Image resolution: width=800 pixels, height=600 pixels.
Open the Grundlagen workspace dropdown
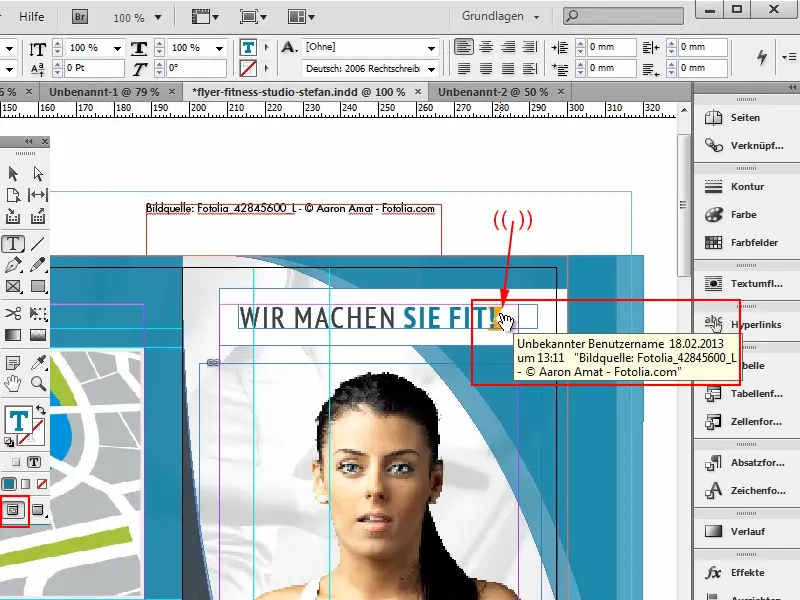(501, 16)
